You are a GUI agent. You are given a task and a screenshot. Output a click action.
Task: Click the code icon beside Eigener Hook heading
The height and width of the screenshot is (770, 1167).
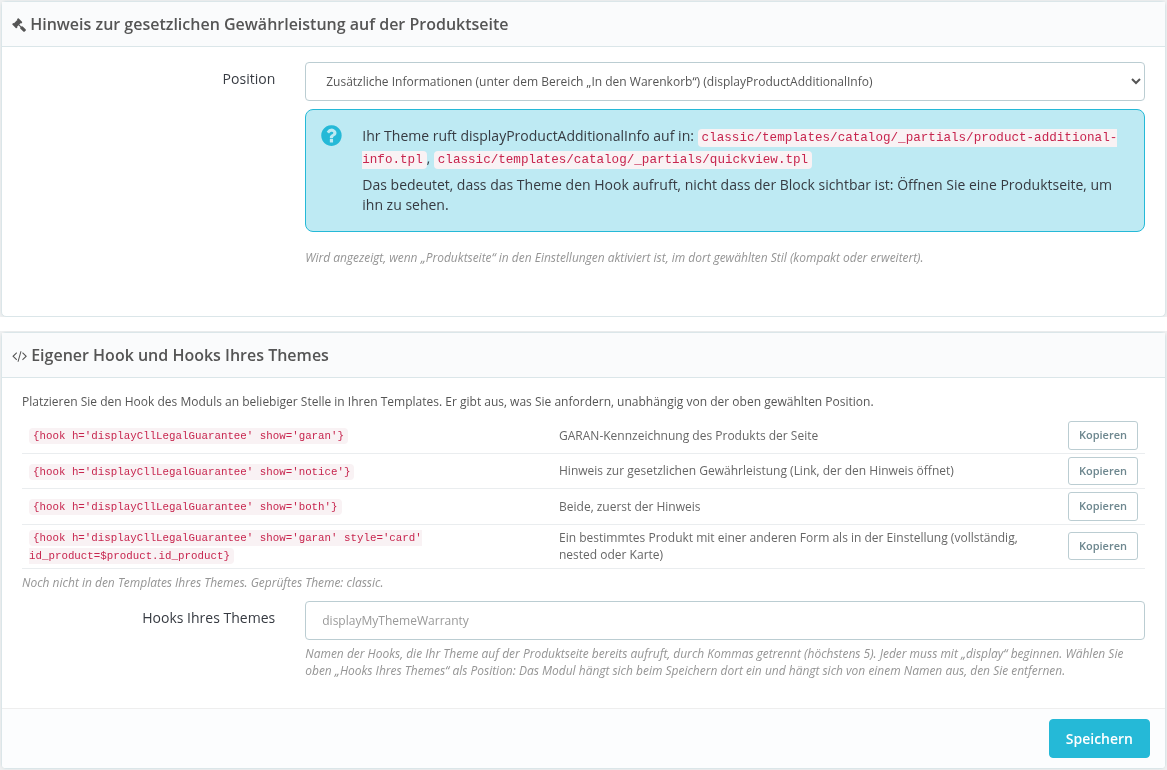pos(19,356)
